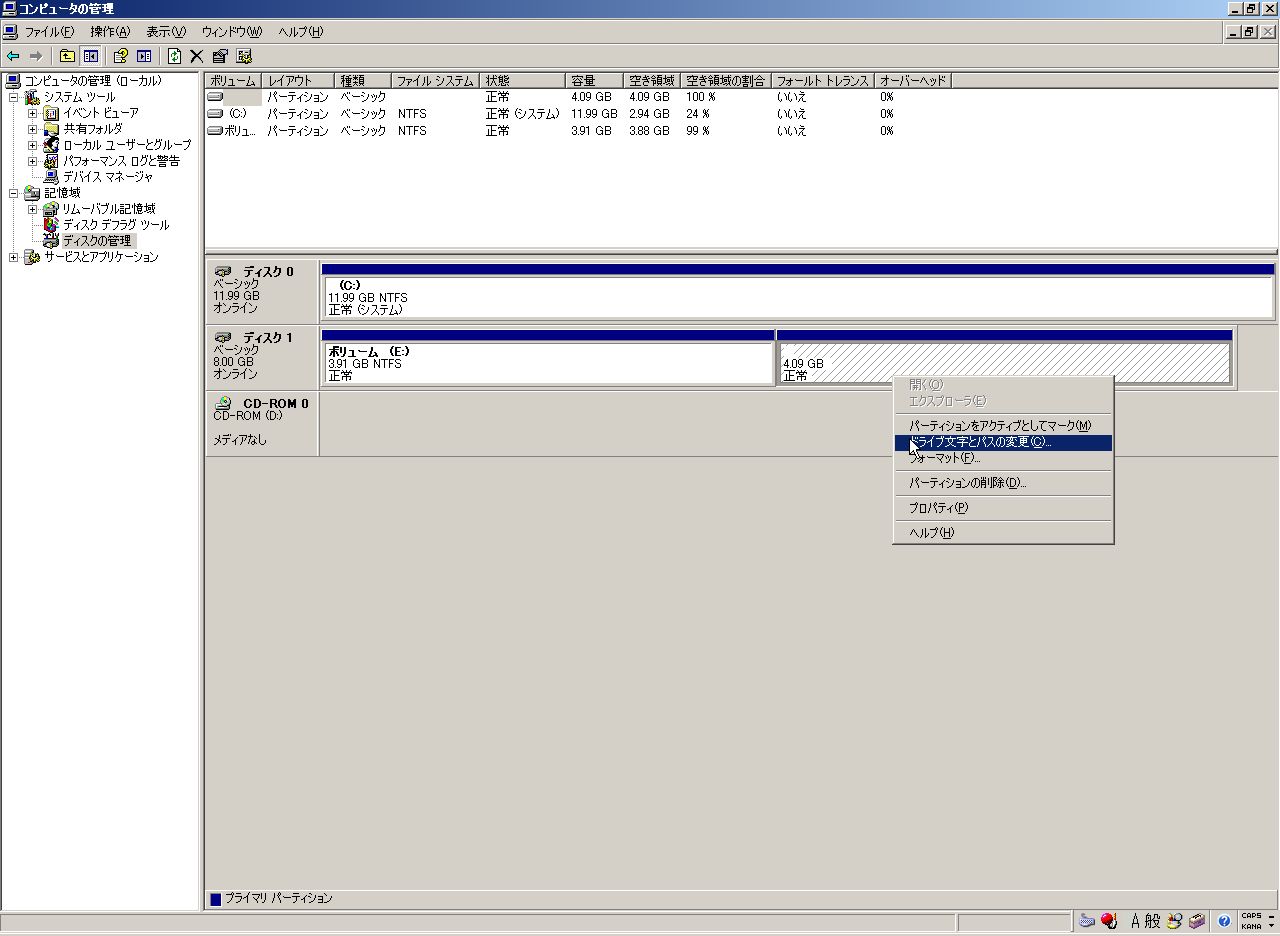Click the IME keyboard icon in language bar

[1087, 921]
